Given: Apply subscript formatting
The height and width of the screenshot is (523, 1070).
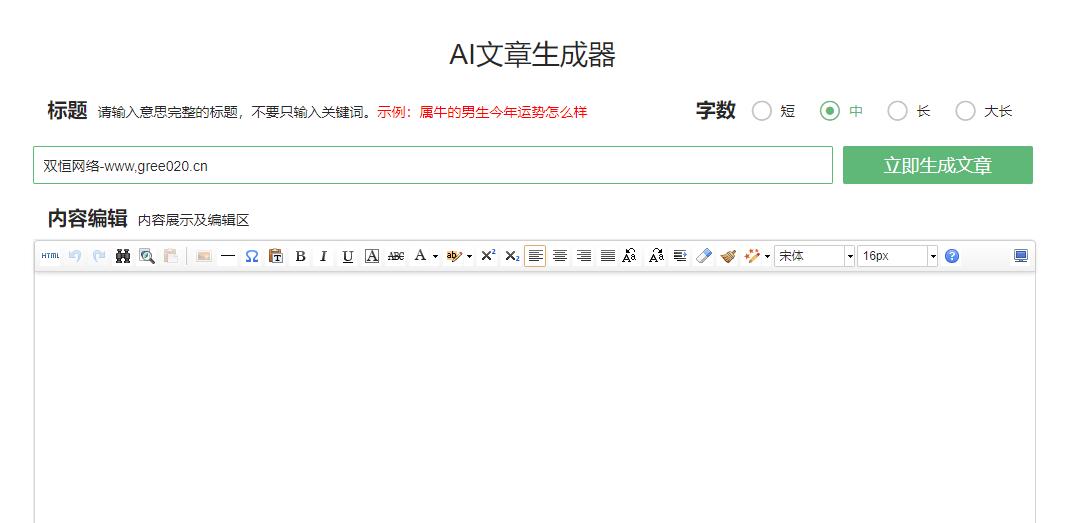Looking at the screenshot, I should pos(512,256).
